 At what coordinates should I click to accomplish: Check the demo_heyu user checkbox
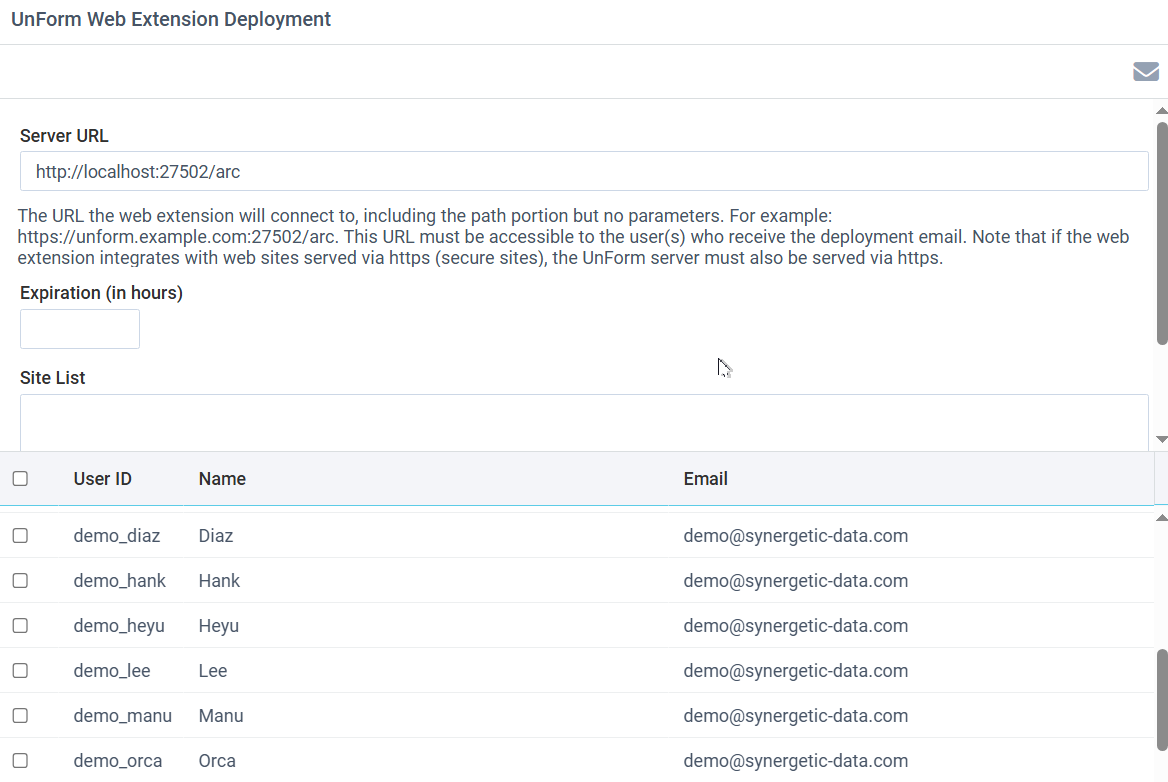pyautogui.click(x=20, y=626)
